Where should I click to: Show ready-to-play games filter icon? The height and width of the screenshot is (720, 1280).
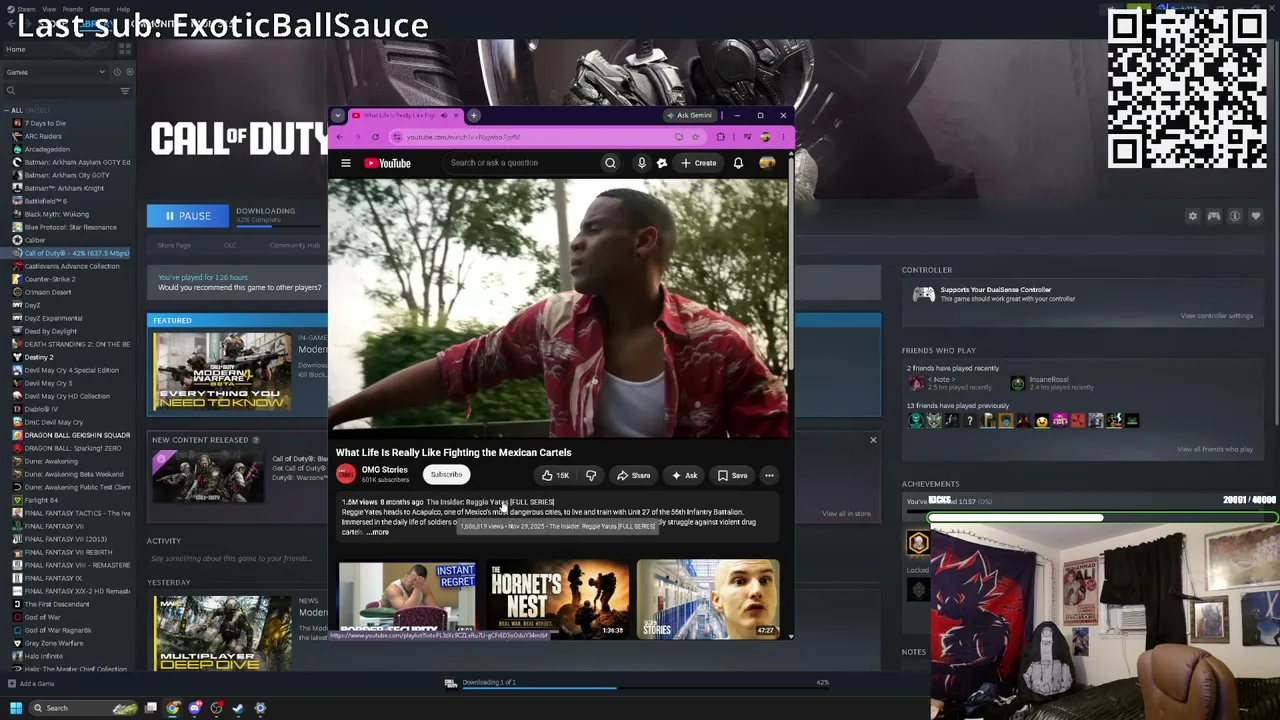pyautogui.click(x=129, y=72)
